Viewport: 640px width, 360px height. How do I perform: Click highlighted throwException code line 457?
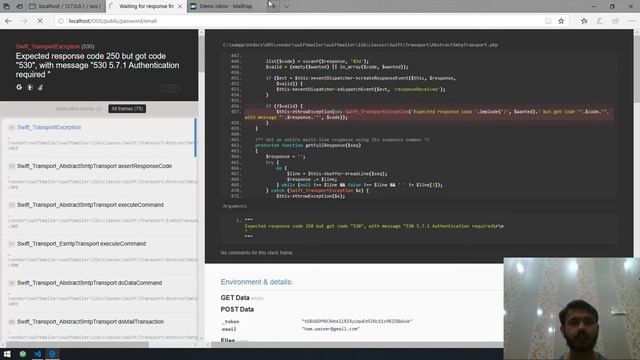tap(429, 114)
